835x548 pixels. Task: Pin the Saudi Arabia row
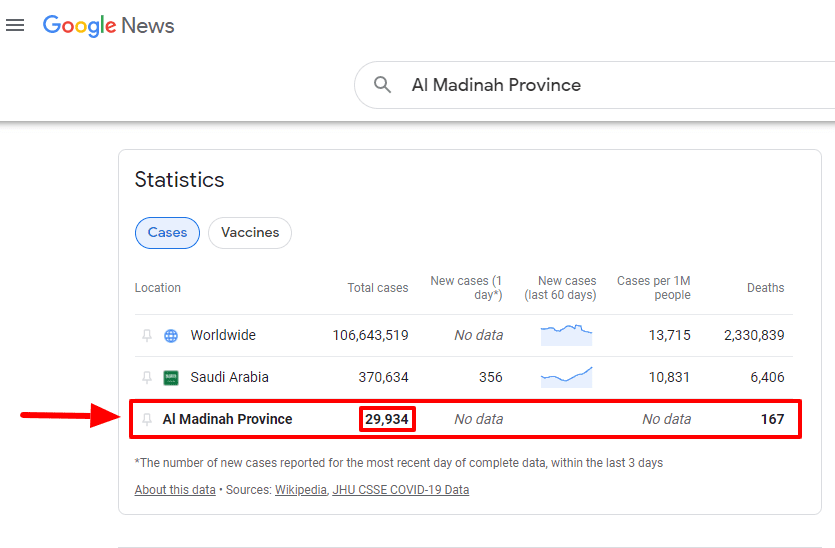click(147, 378)
